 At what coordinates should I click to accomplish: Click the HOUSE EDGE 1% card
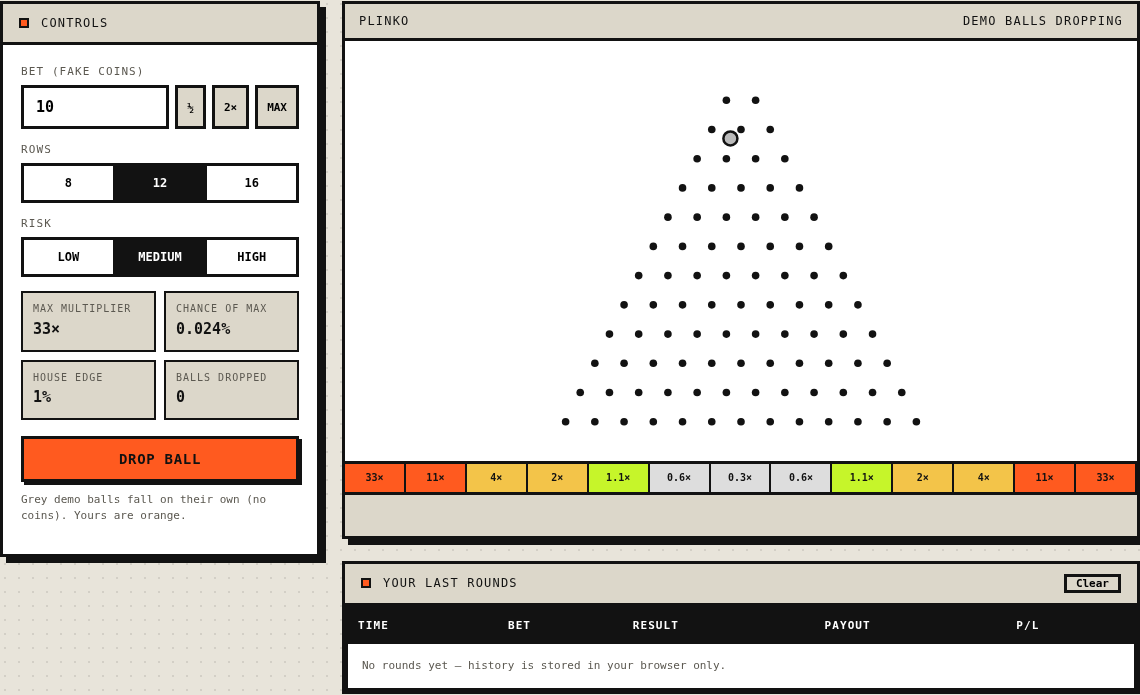click(89, 390)
